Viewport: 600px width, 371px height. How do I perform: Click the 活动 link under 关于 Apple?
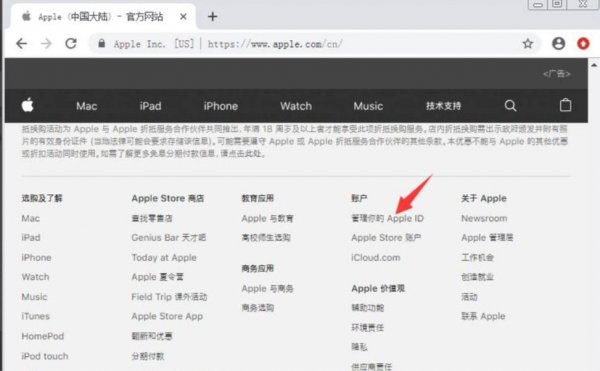tap(469, 297)
